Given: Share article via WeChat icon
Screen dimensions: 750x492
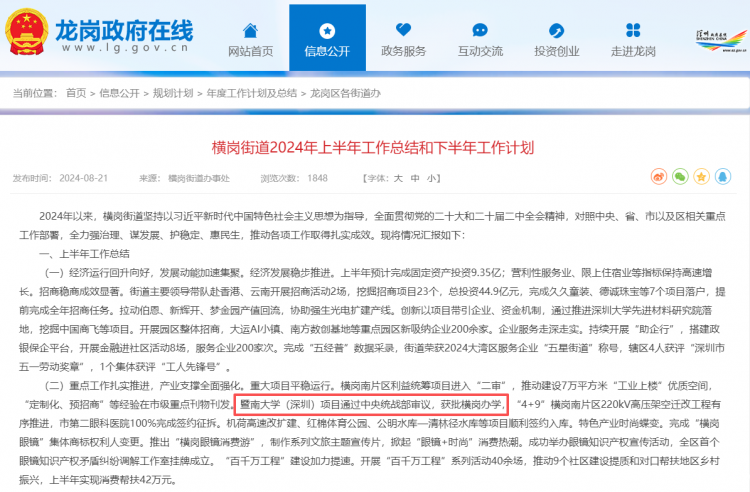Looking at the screenshot, I should click(680, 177).
